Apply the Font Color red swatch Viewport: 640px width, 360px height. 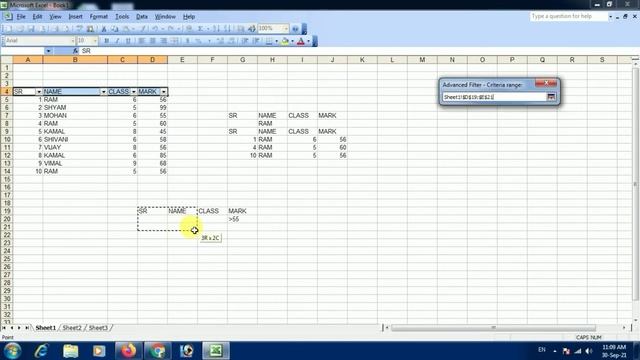(301, 41)
